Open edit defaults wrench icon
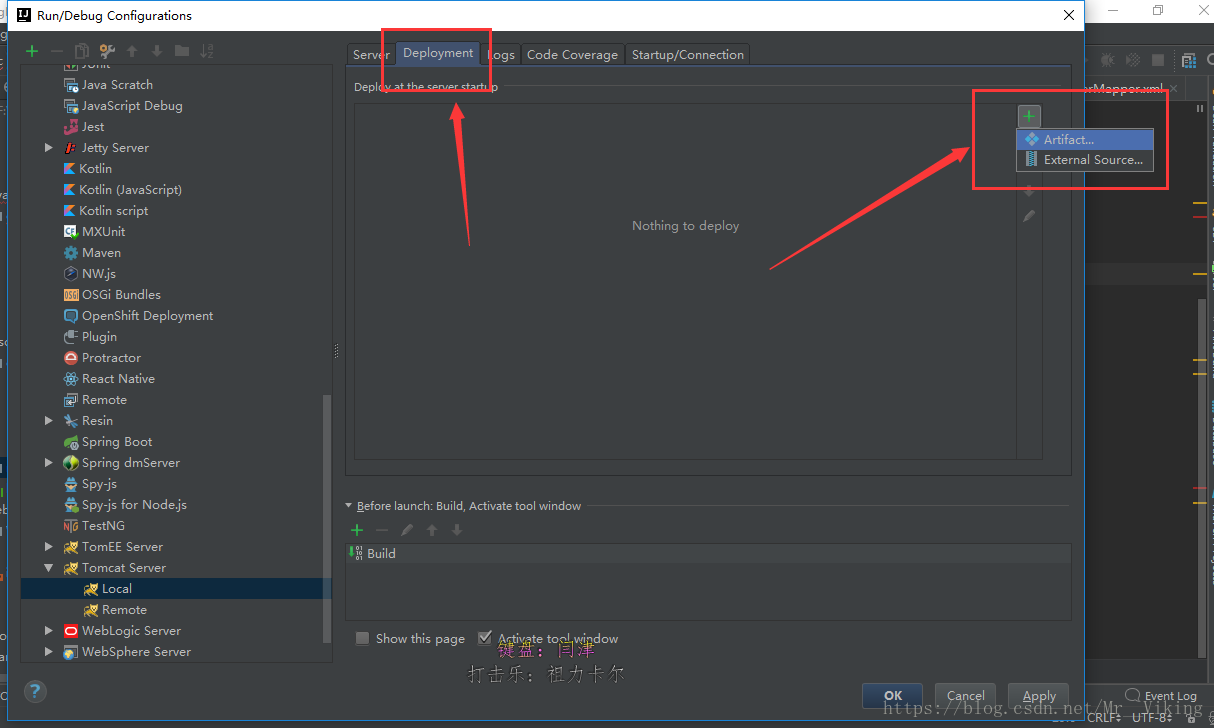This screenshot has height=728, width=1214. (x=107, y=51)
